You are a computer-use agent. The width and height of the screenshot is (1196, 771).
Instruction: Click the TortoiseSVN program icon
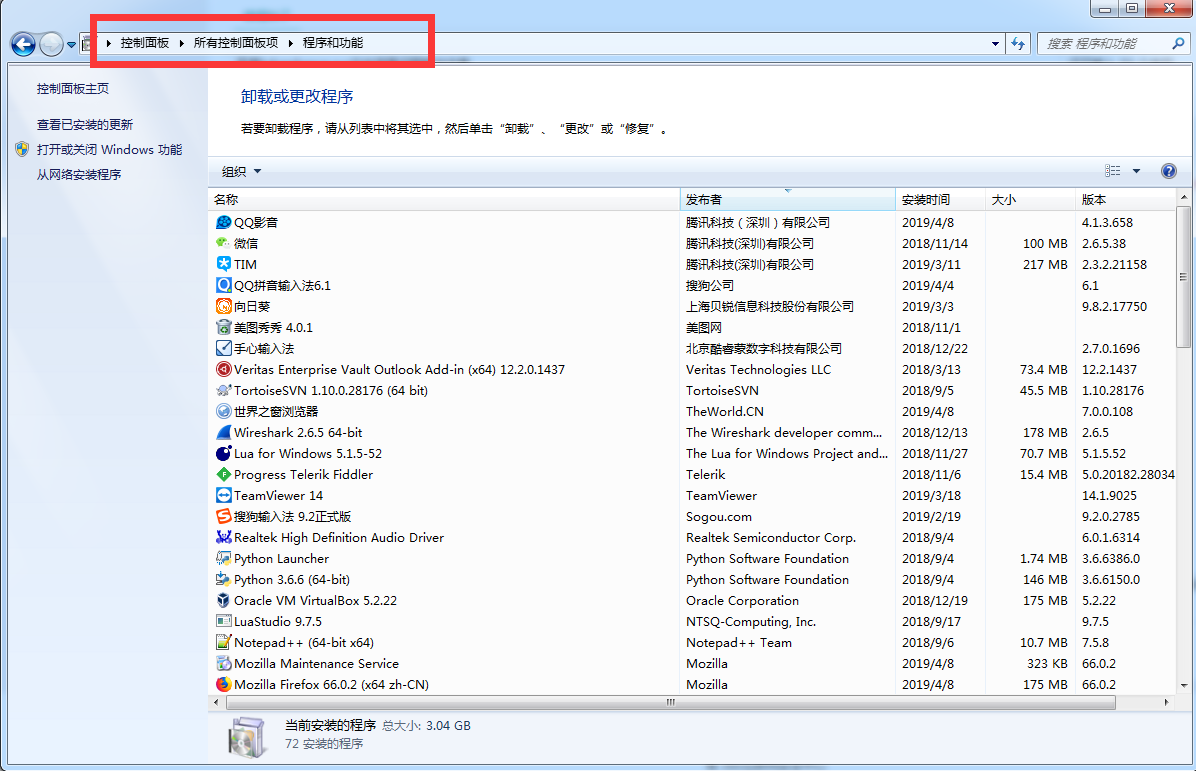pyautogui.click(x=223, y=390)
